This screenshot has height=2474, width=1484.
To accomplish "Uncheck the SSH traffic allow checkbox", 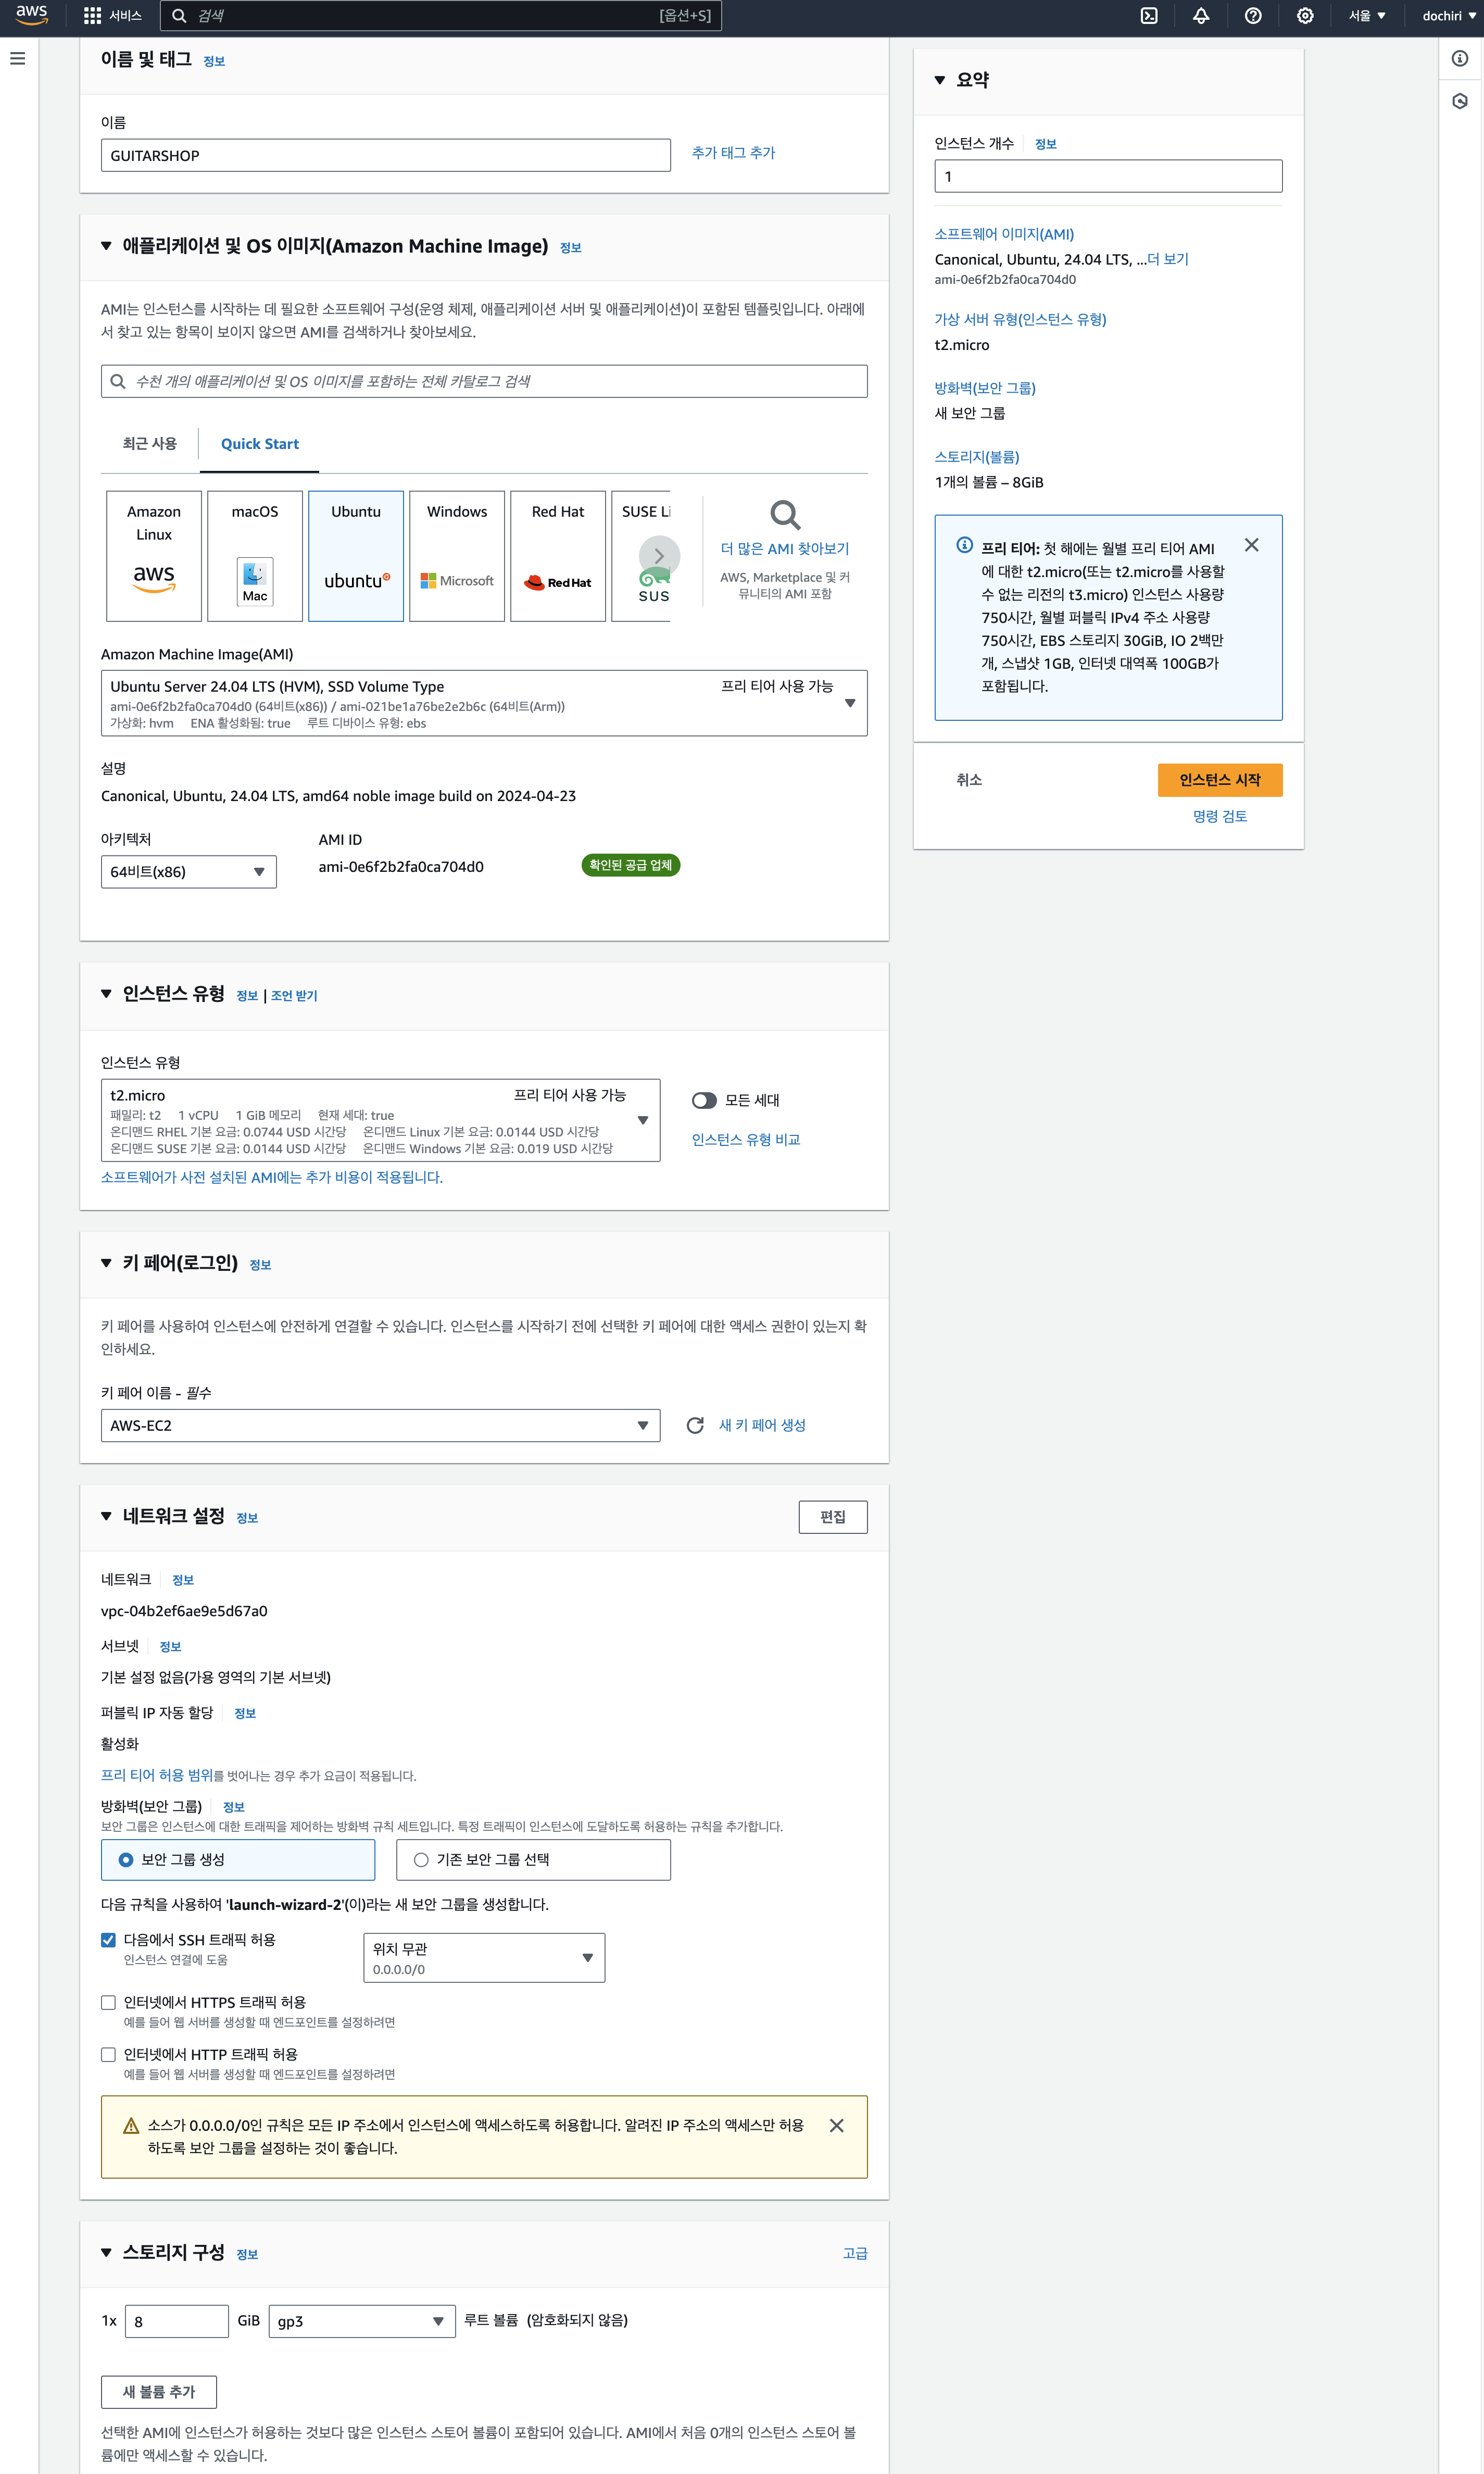I will tap(109, 1940).
